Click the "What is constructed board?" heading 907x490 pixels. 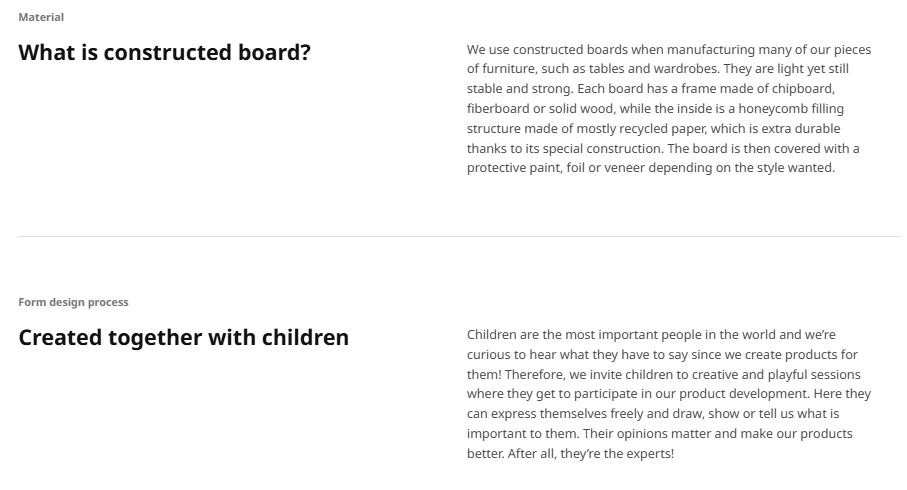pyautogui.click(x=164, y=53)
